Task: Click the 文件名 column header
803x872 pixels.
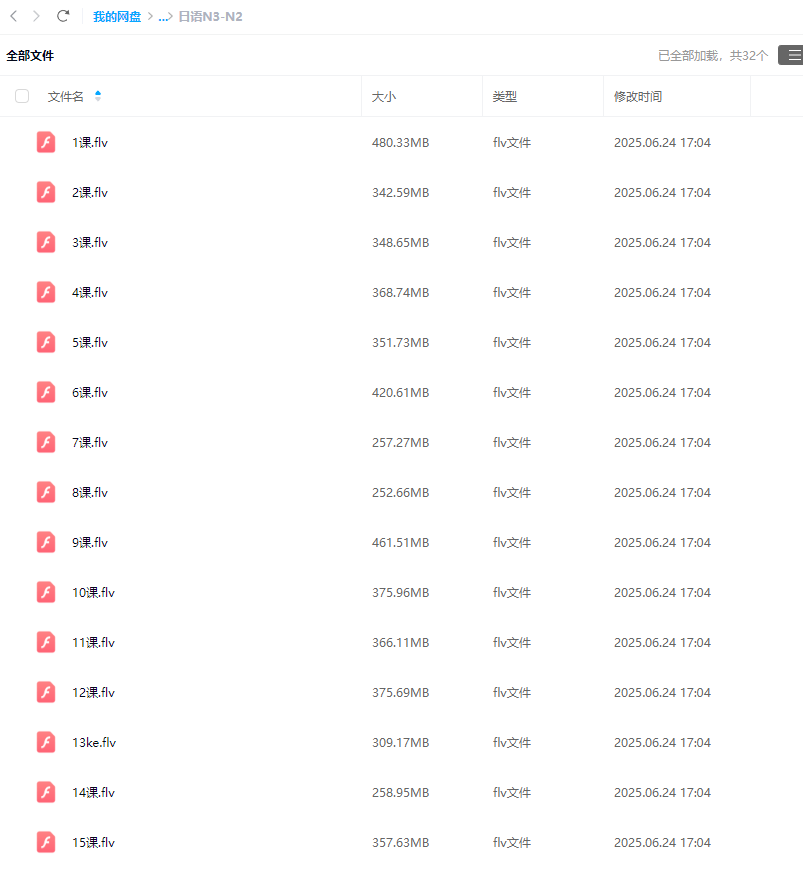Action: tap(66, 97)
